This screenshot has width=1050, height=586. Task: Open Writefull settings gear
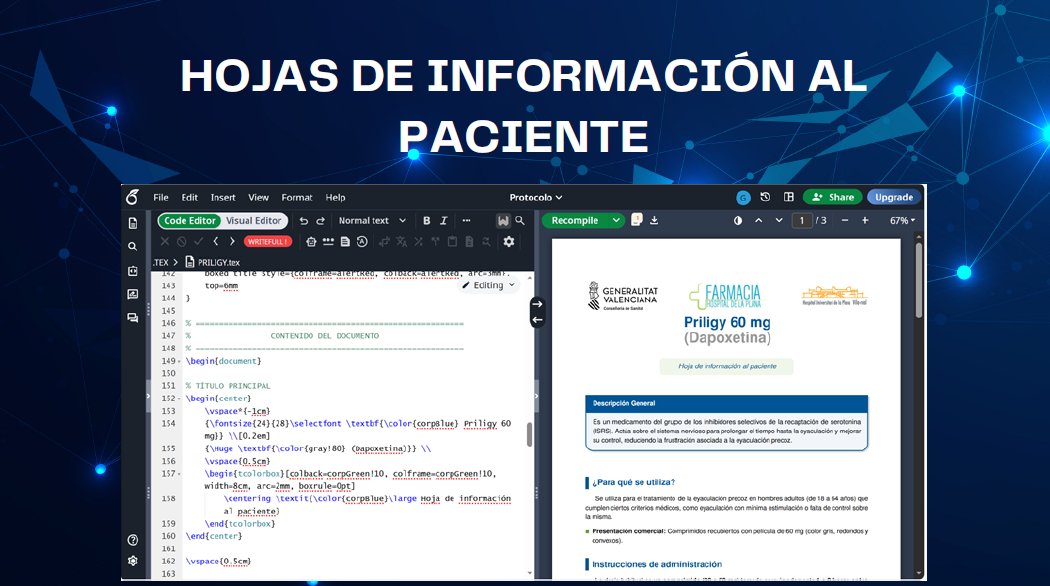pyautogui.click(x=509, y=241)
